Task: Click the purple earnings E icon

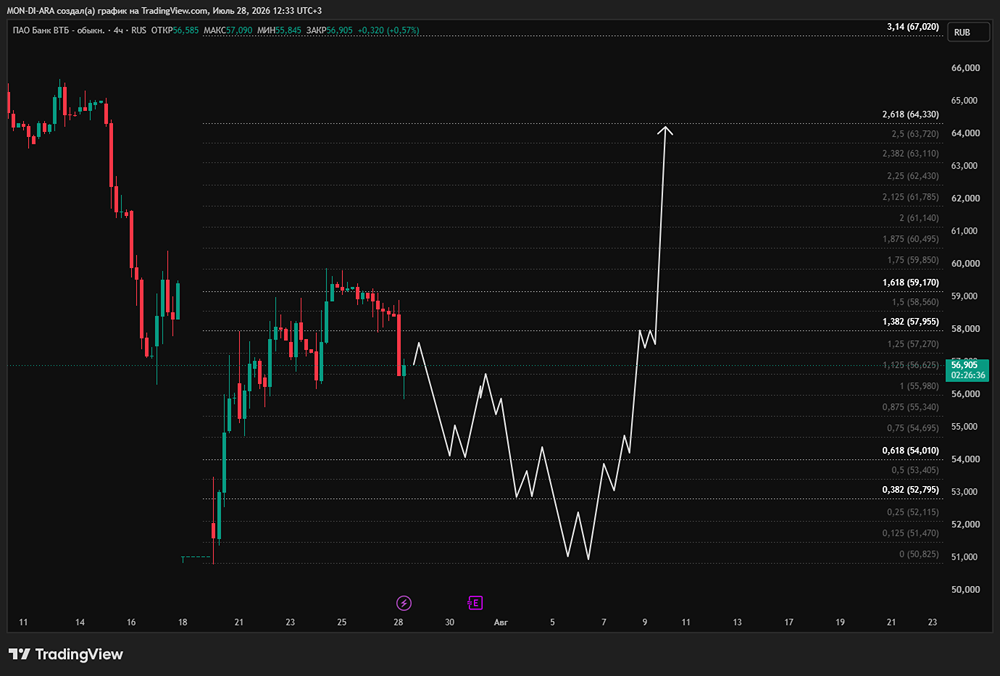Action: point(475,603)
